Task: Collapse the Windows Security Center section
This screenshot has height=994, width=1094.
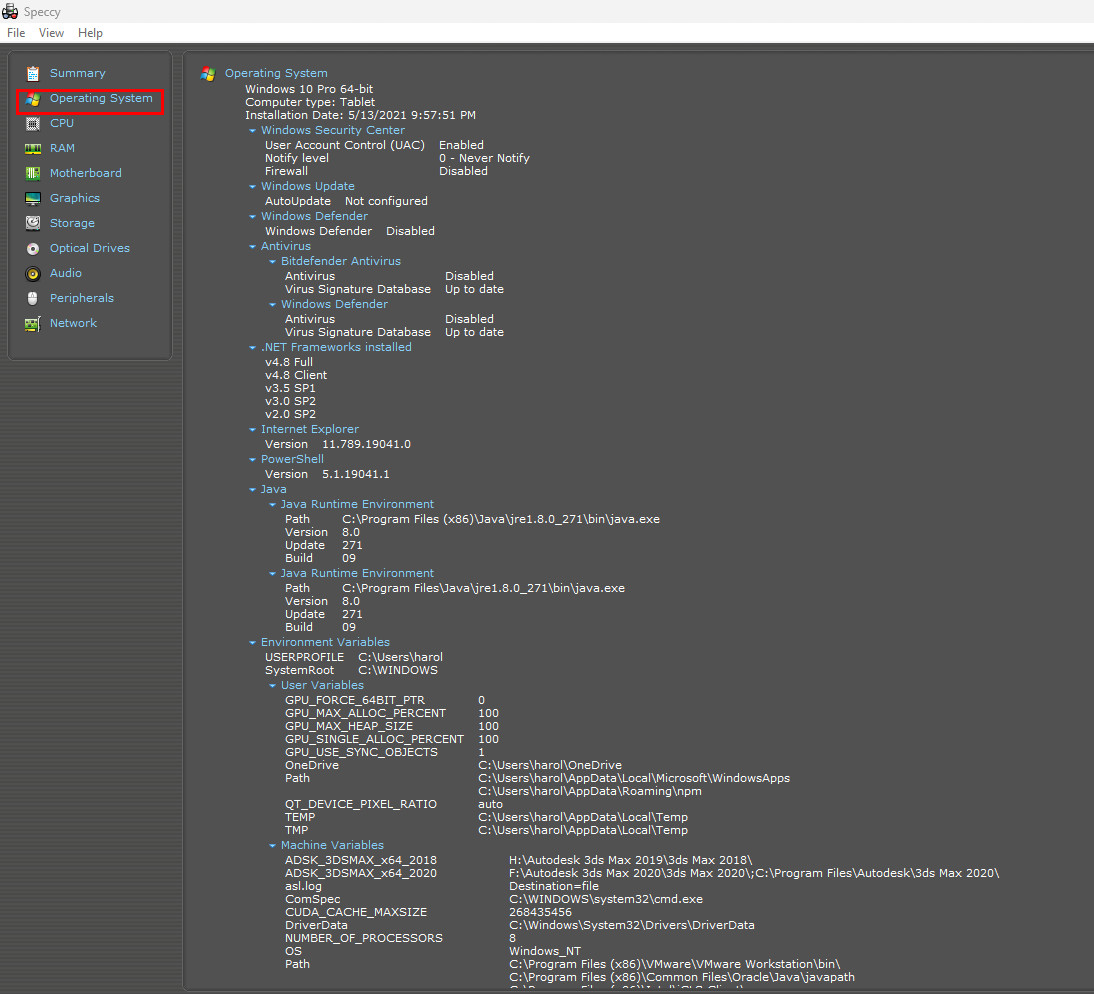Action: [x=253, y=130]
